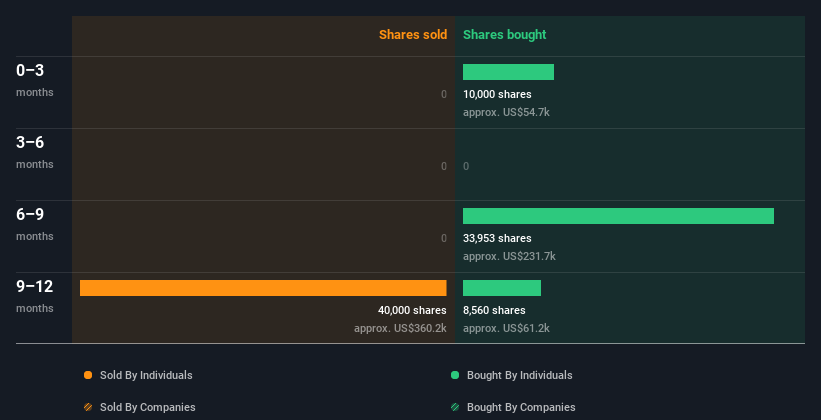Select the Bought By Individuals legend label
This screenshot has width=821, height=420.
519,375
